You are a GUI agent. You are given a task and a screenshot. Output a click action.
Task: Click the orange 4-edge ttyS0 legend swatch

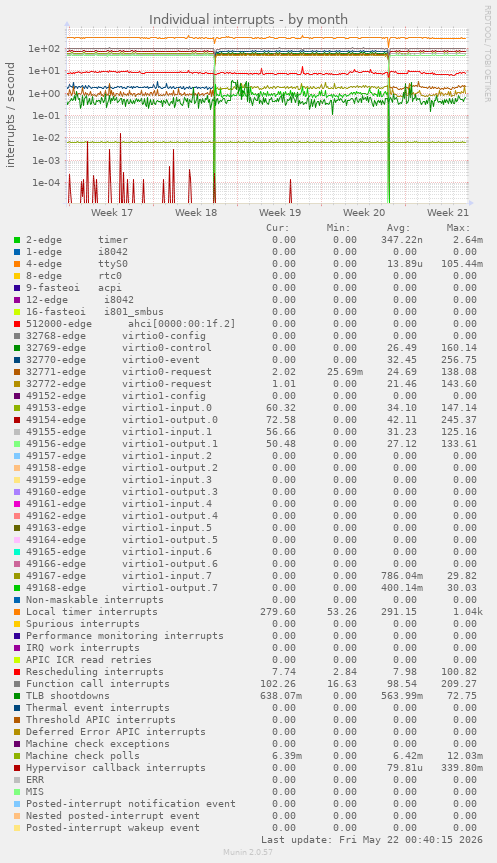coord(17,264)
